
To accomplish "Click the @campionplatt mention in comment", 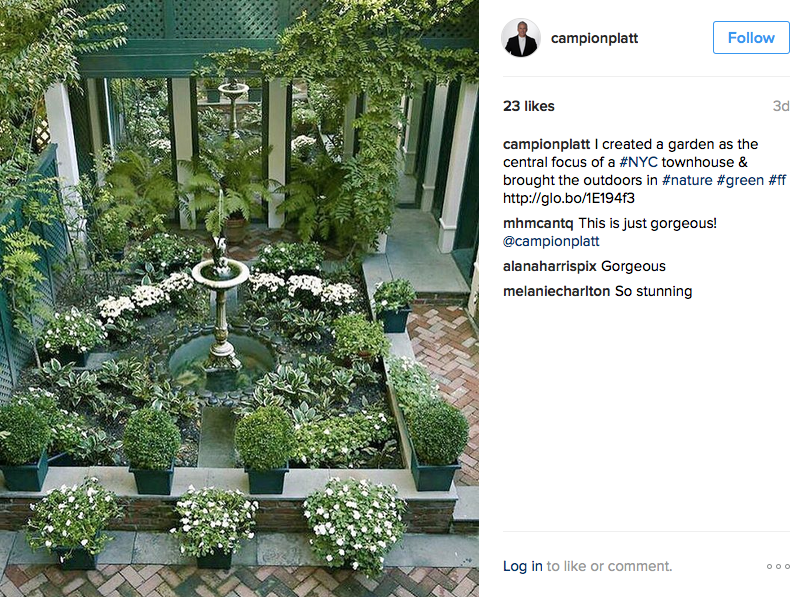I will point(551,241).
